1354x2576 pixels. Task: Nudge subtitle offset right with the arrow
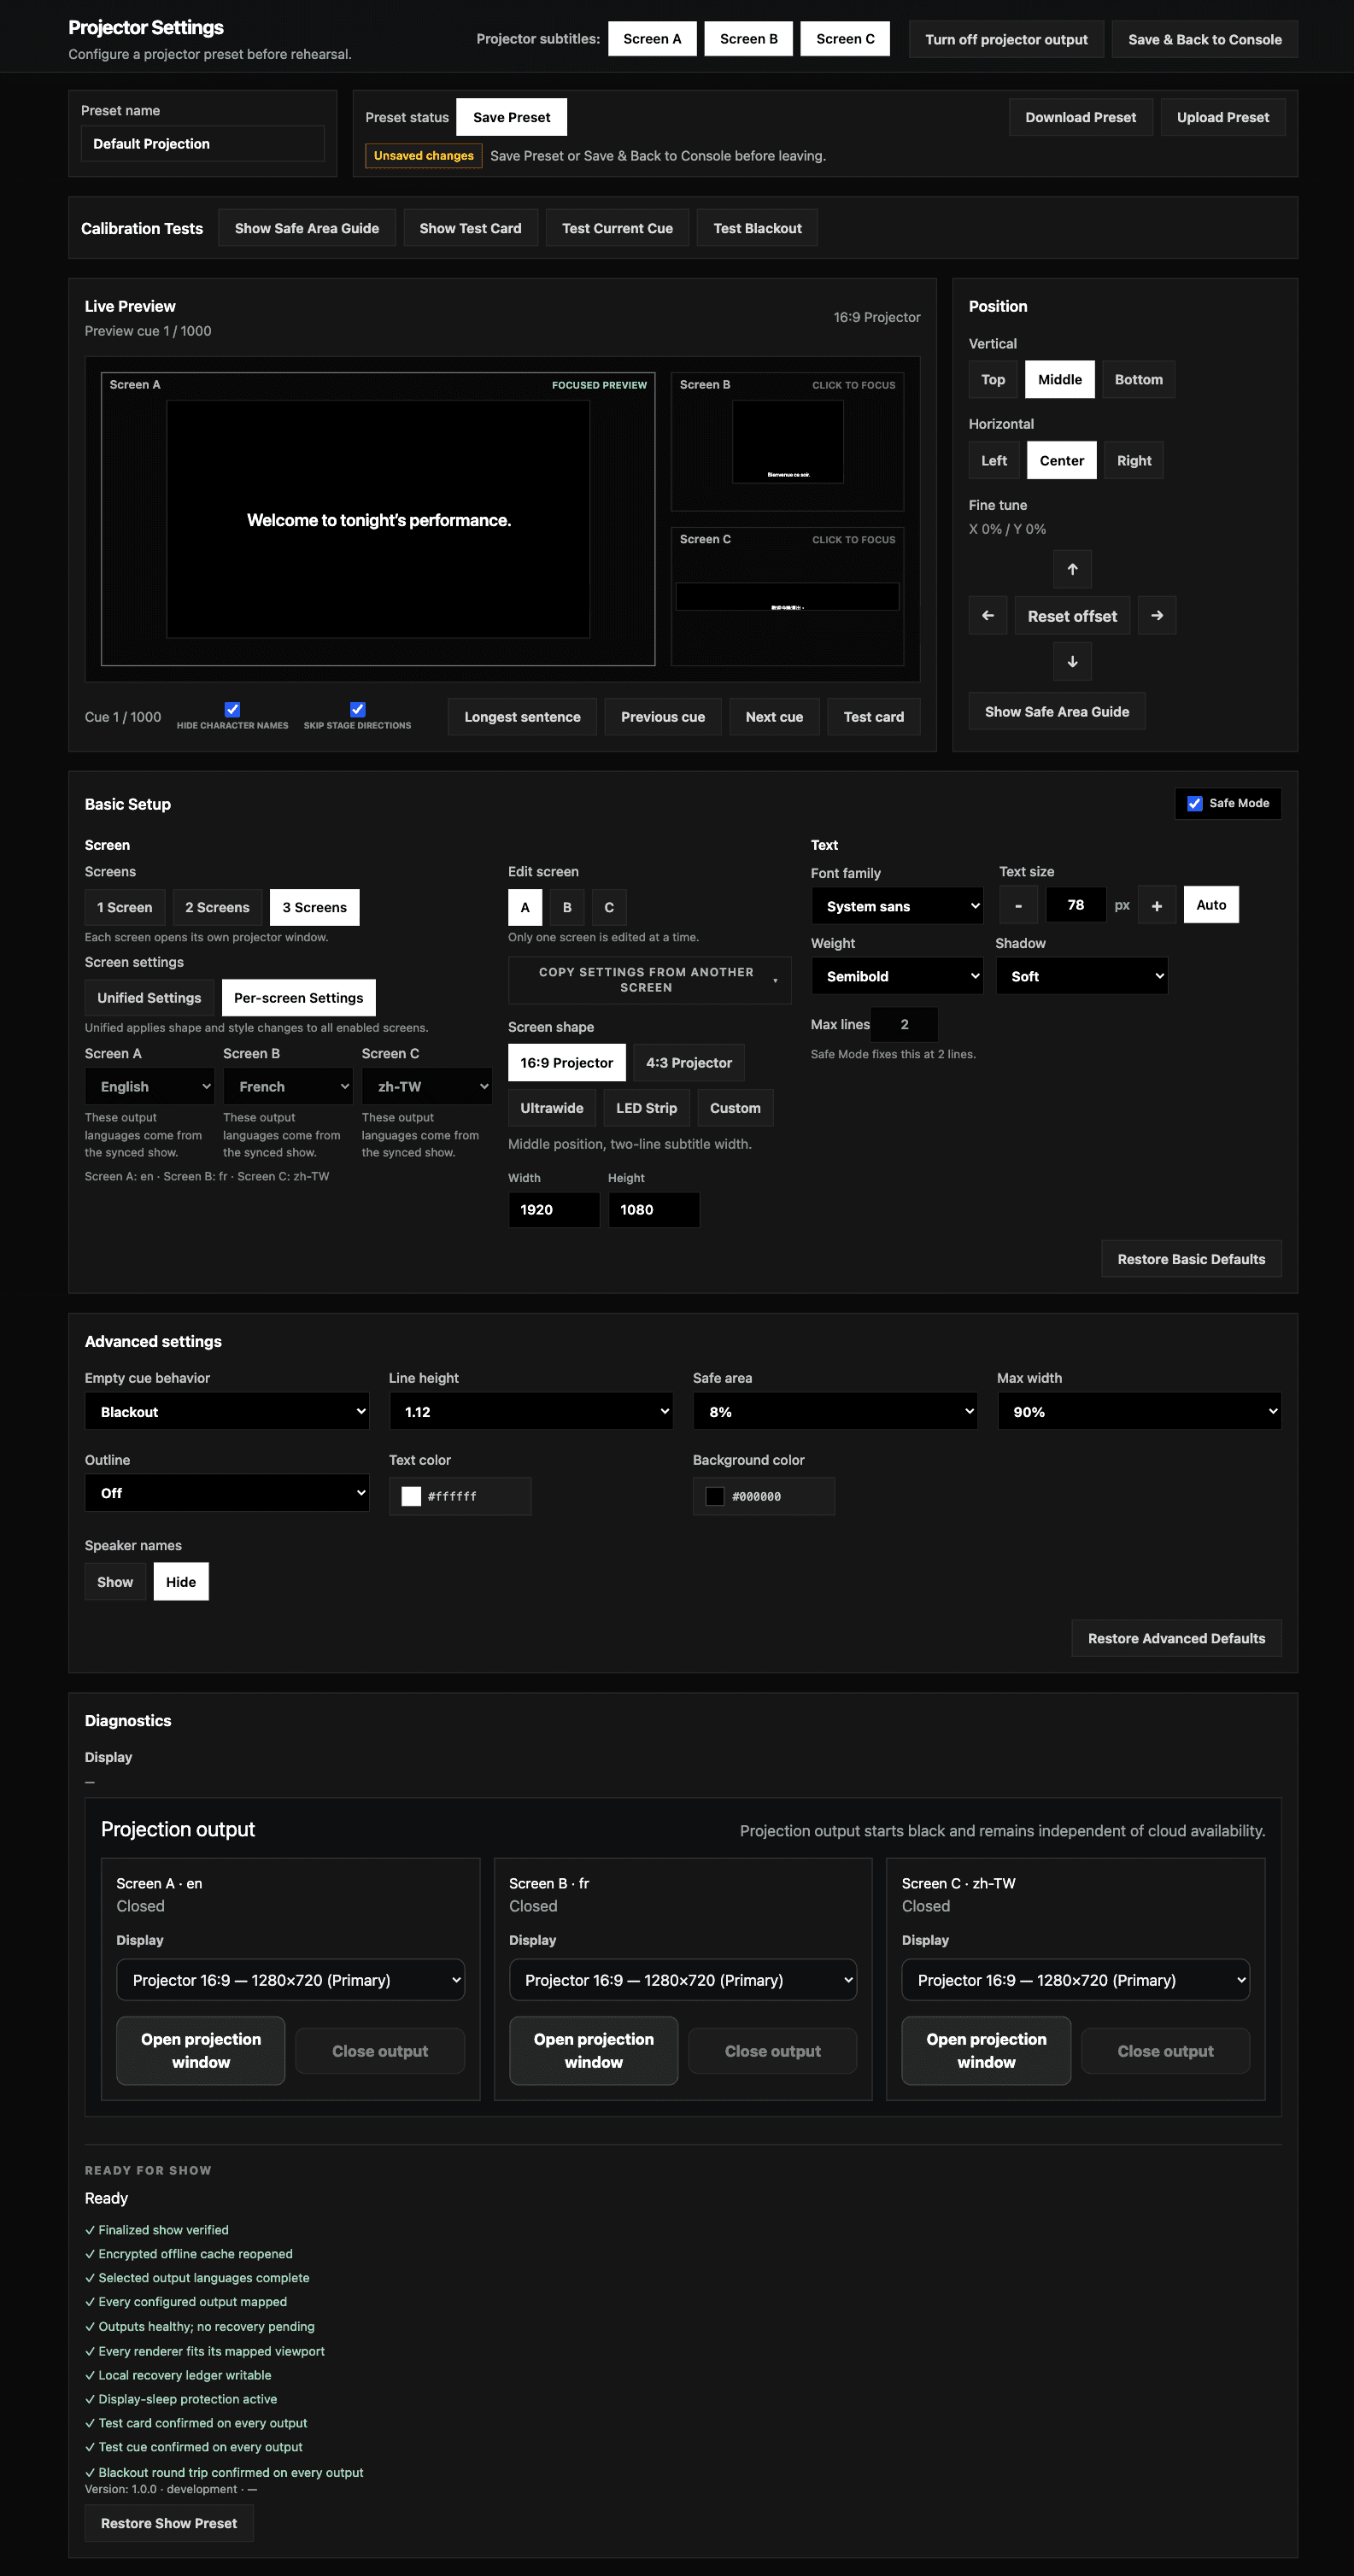[1157, 616]
